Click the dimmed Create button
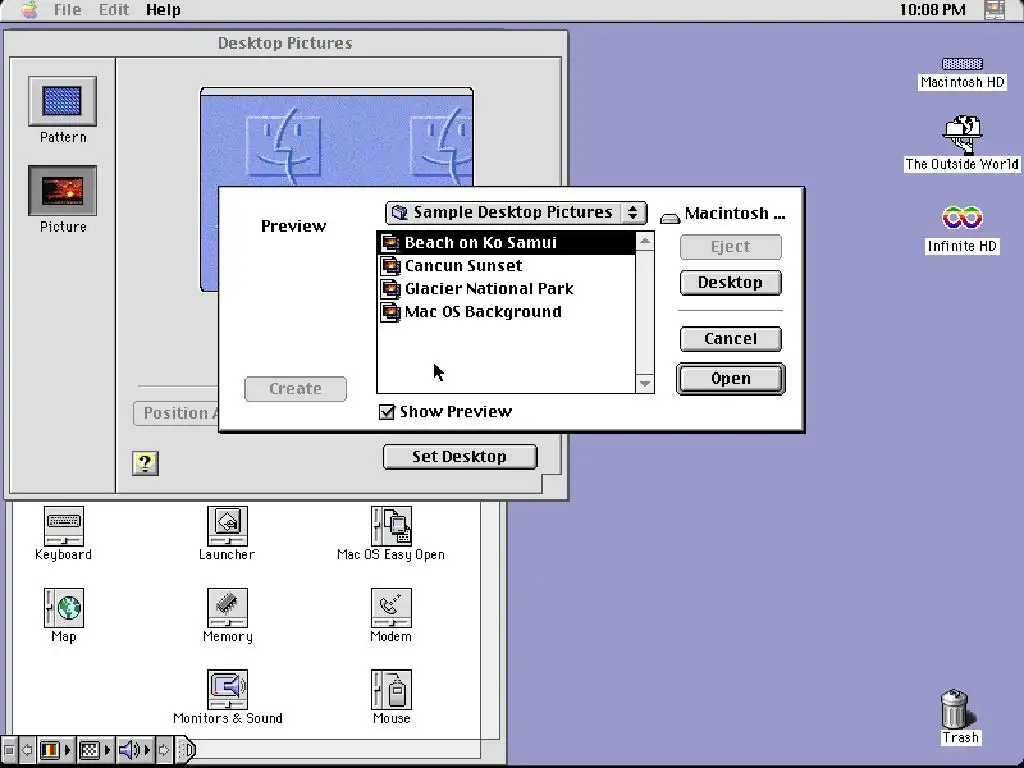1024x768 pixels. pyautogui.click(x=295, y=389)
